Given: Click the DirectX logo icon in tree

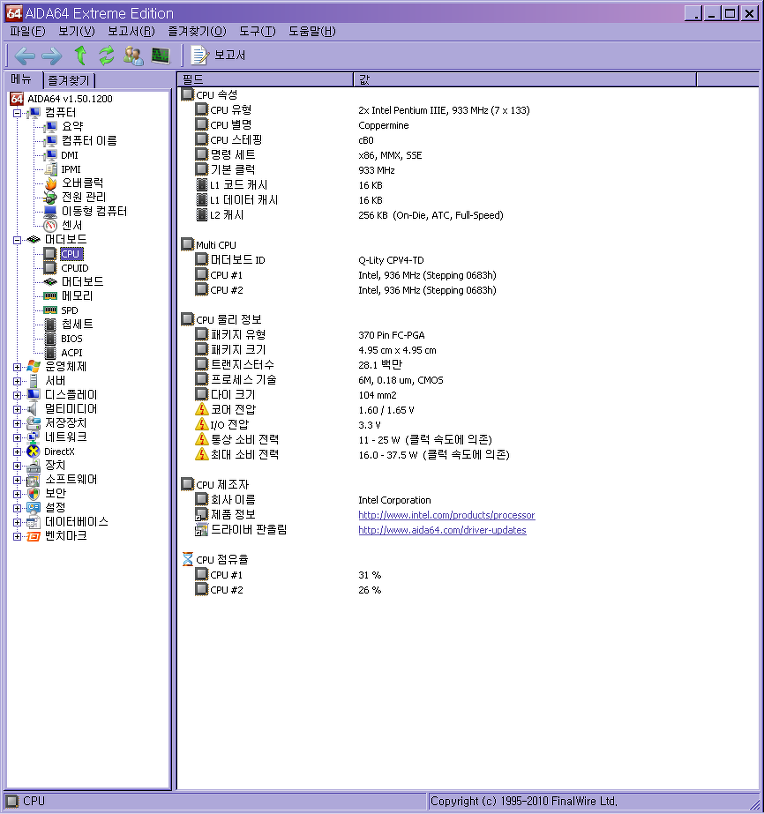Looking at the screenshot, I should (33, 451).
